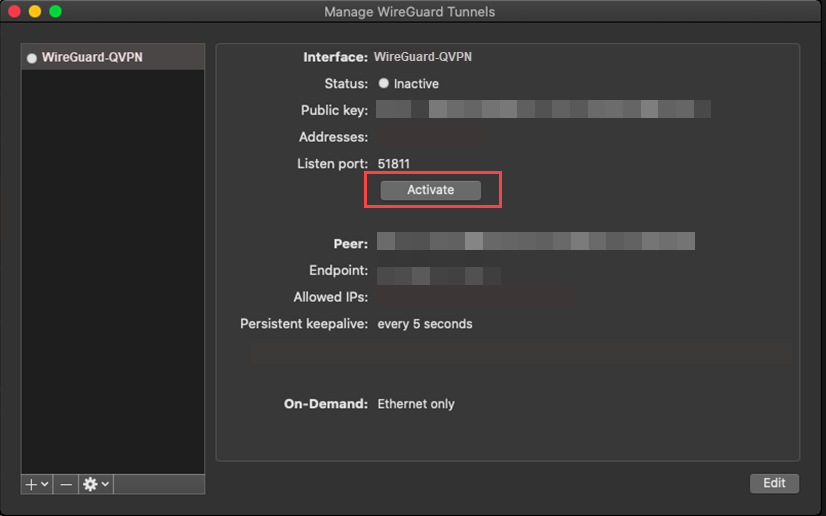Click the minus icon to remove tunnel
Viewport: 826px width, 516px height.
(66, 484)
